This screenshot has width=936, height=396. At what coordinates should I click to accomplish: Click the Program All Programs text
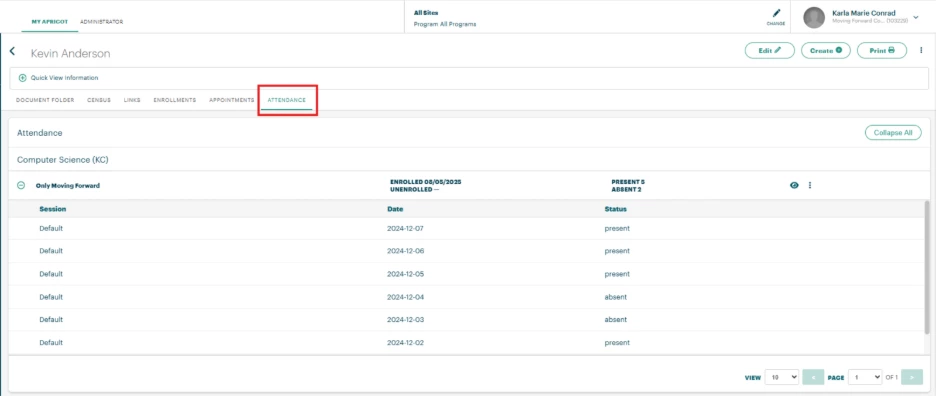coord(445,24)
